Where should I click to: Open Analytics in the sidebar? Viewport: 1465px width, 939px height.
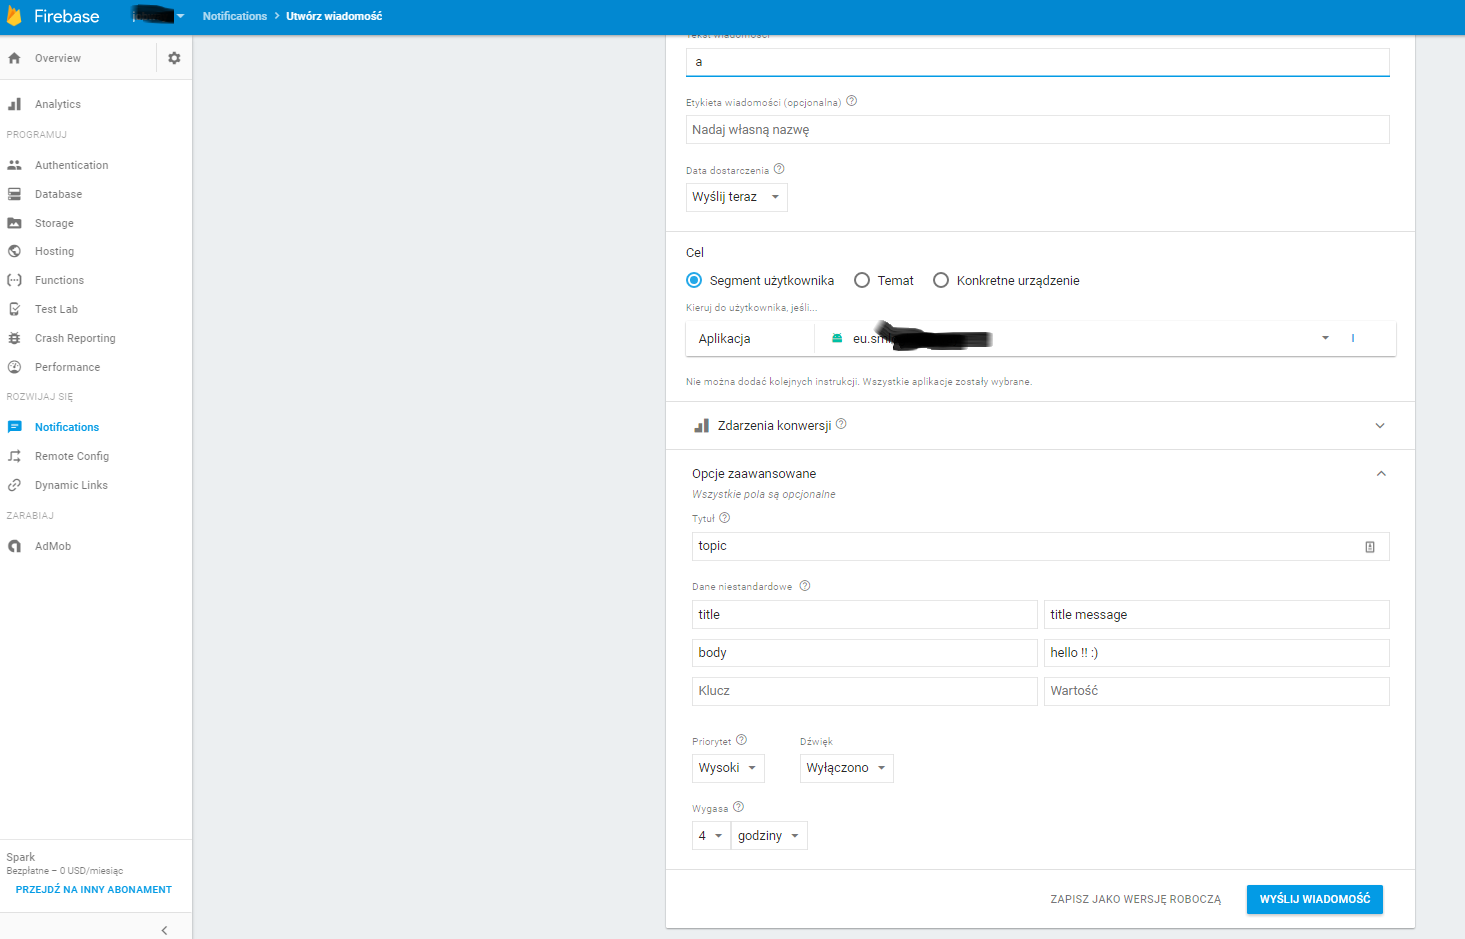click(x=58, y=104)
